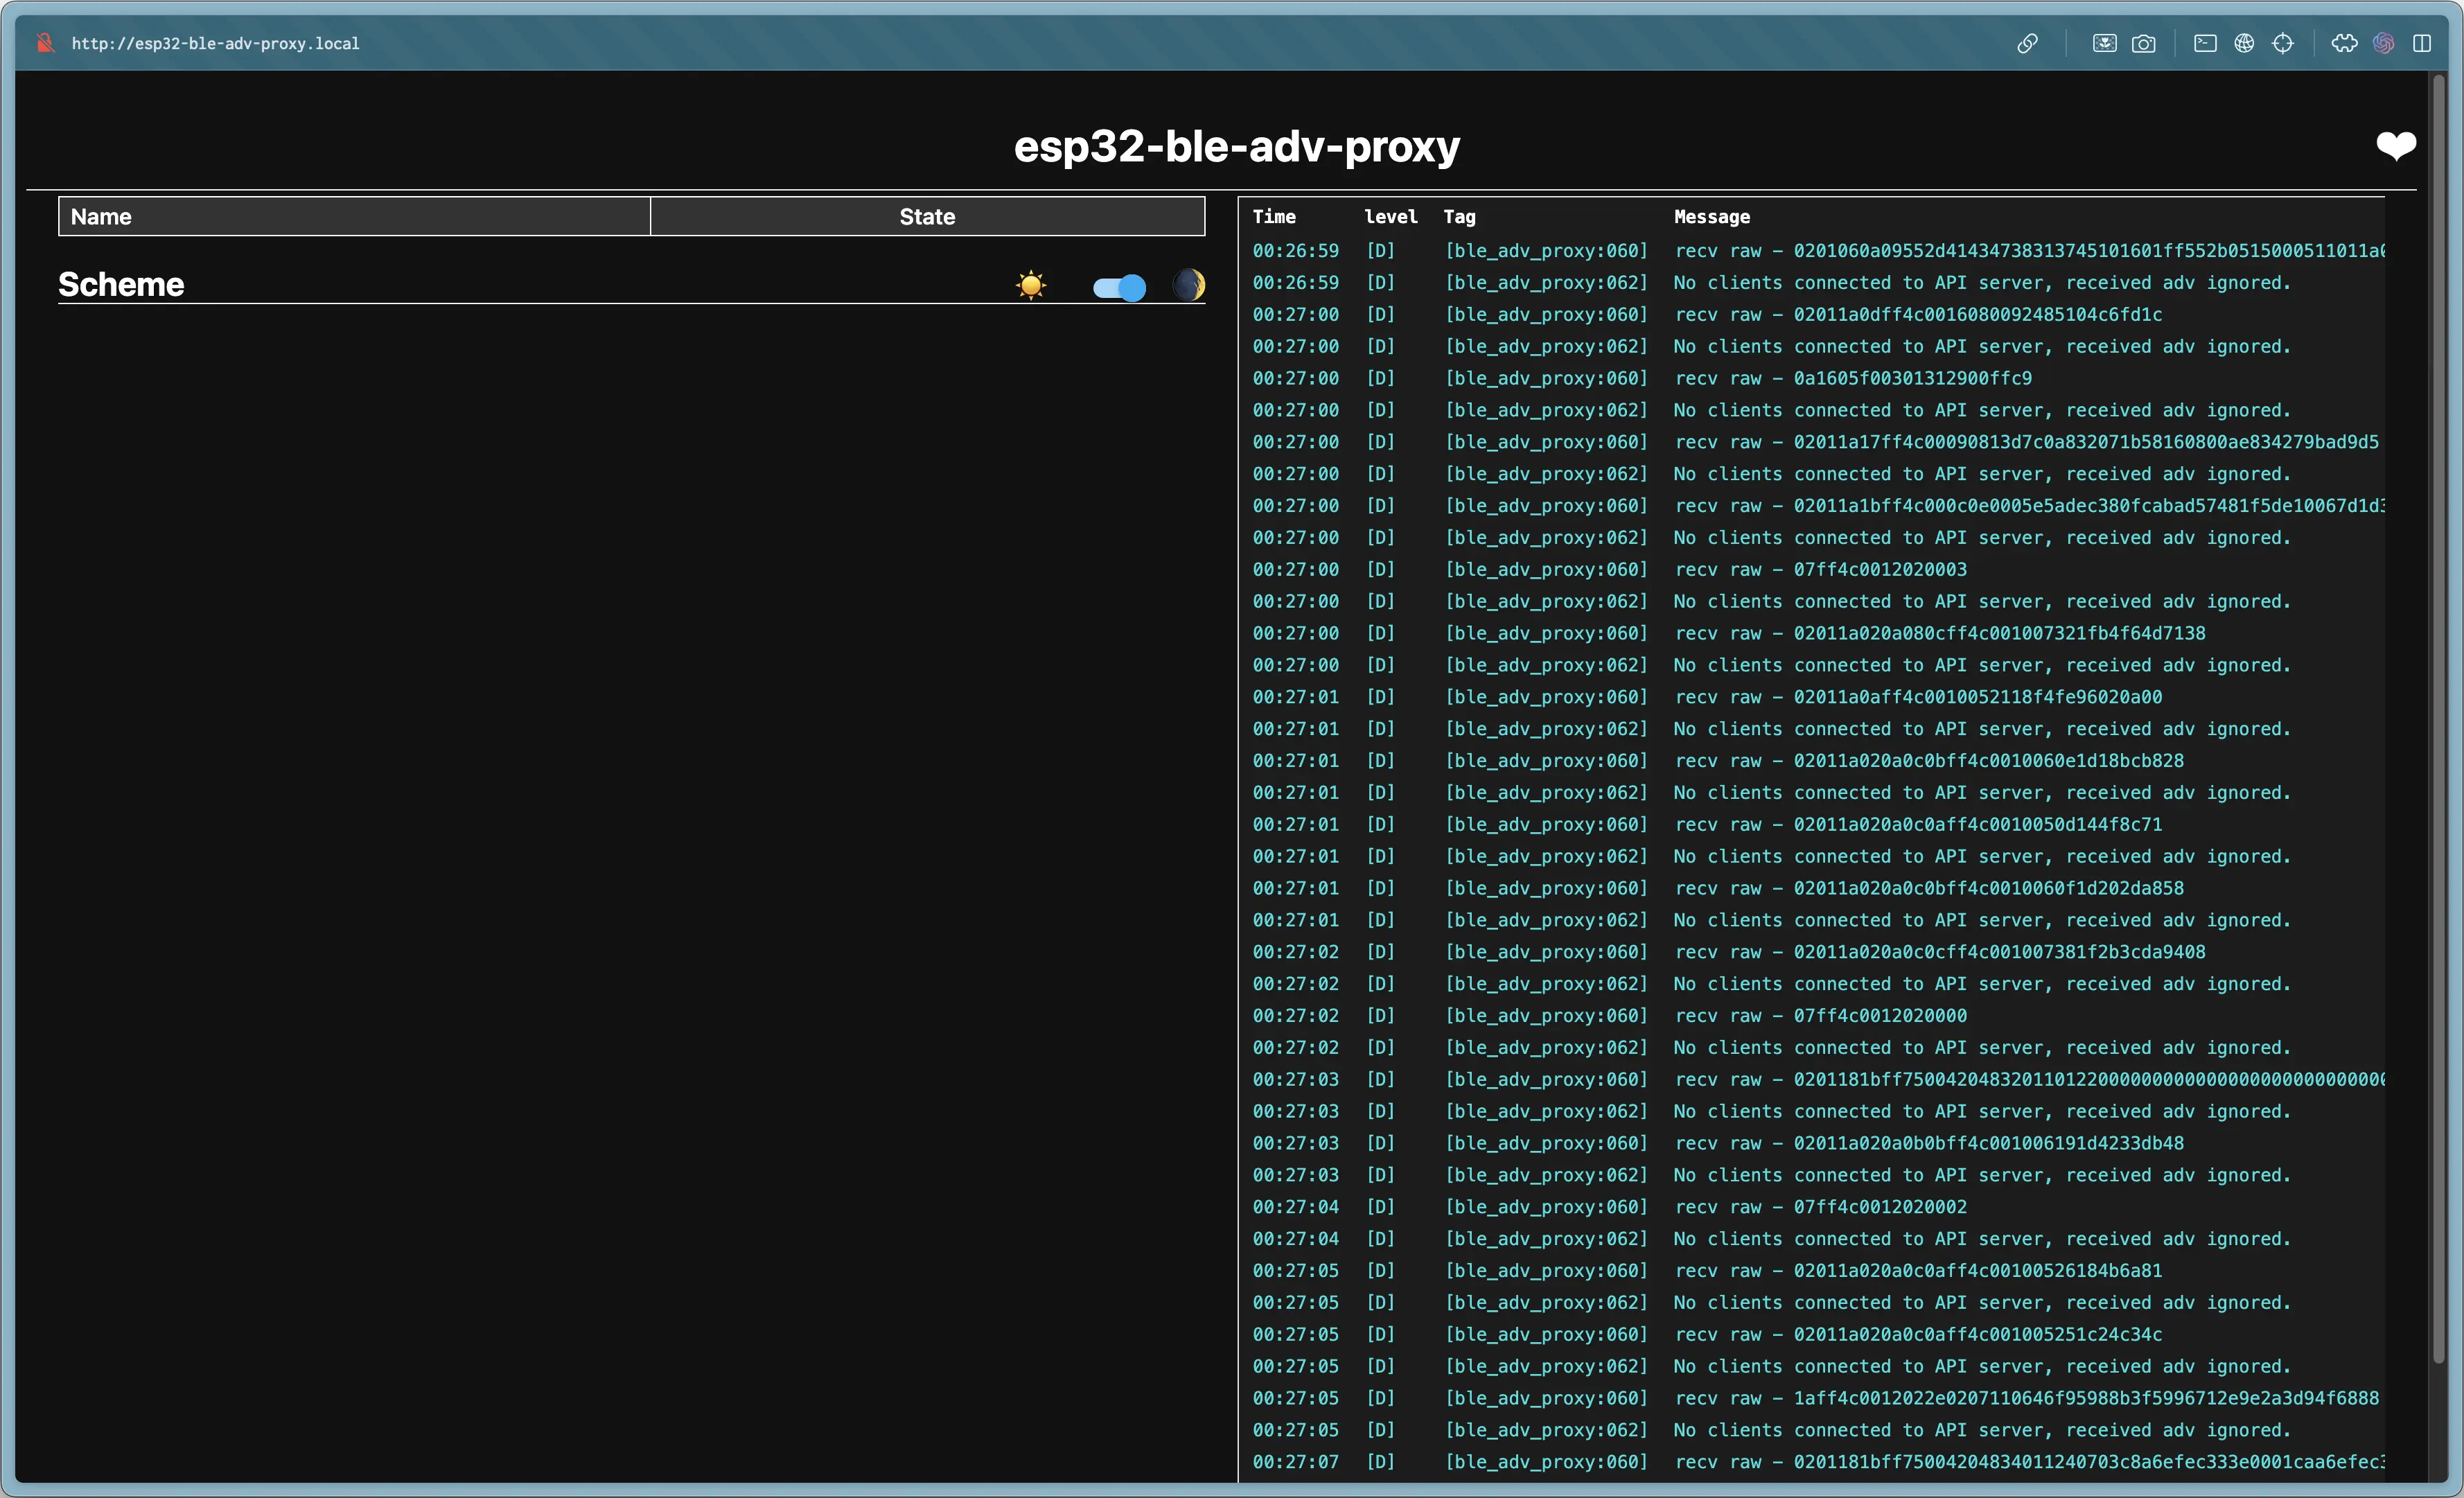
Task: Select message 'recv raw - 02011a020a0c0bff4c0010060f1d202da858'
Action: click(x=1929, y=888)
